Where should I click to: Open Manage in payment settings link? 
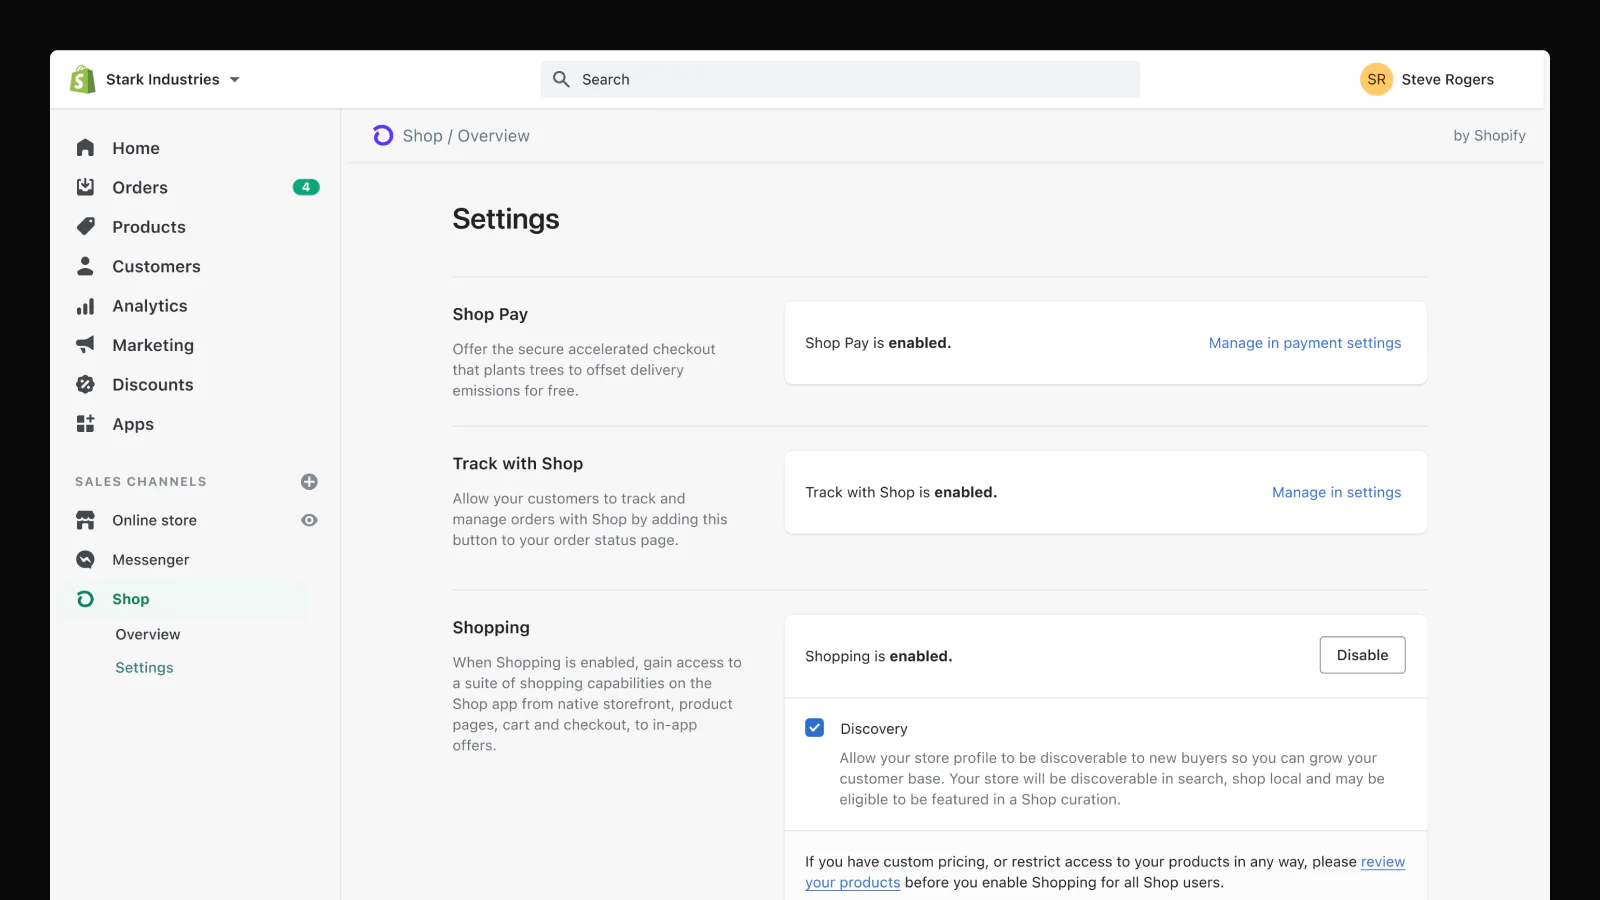1305,343
